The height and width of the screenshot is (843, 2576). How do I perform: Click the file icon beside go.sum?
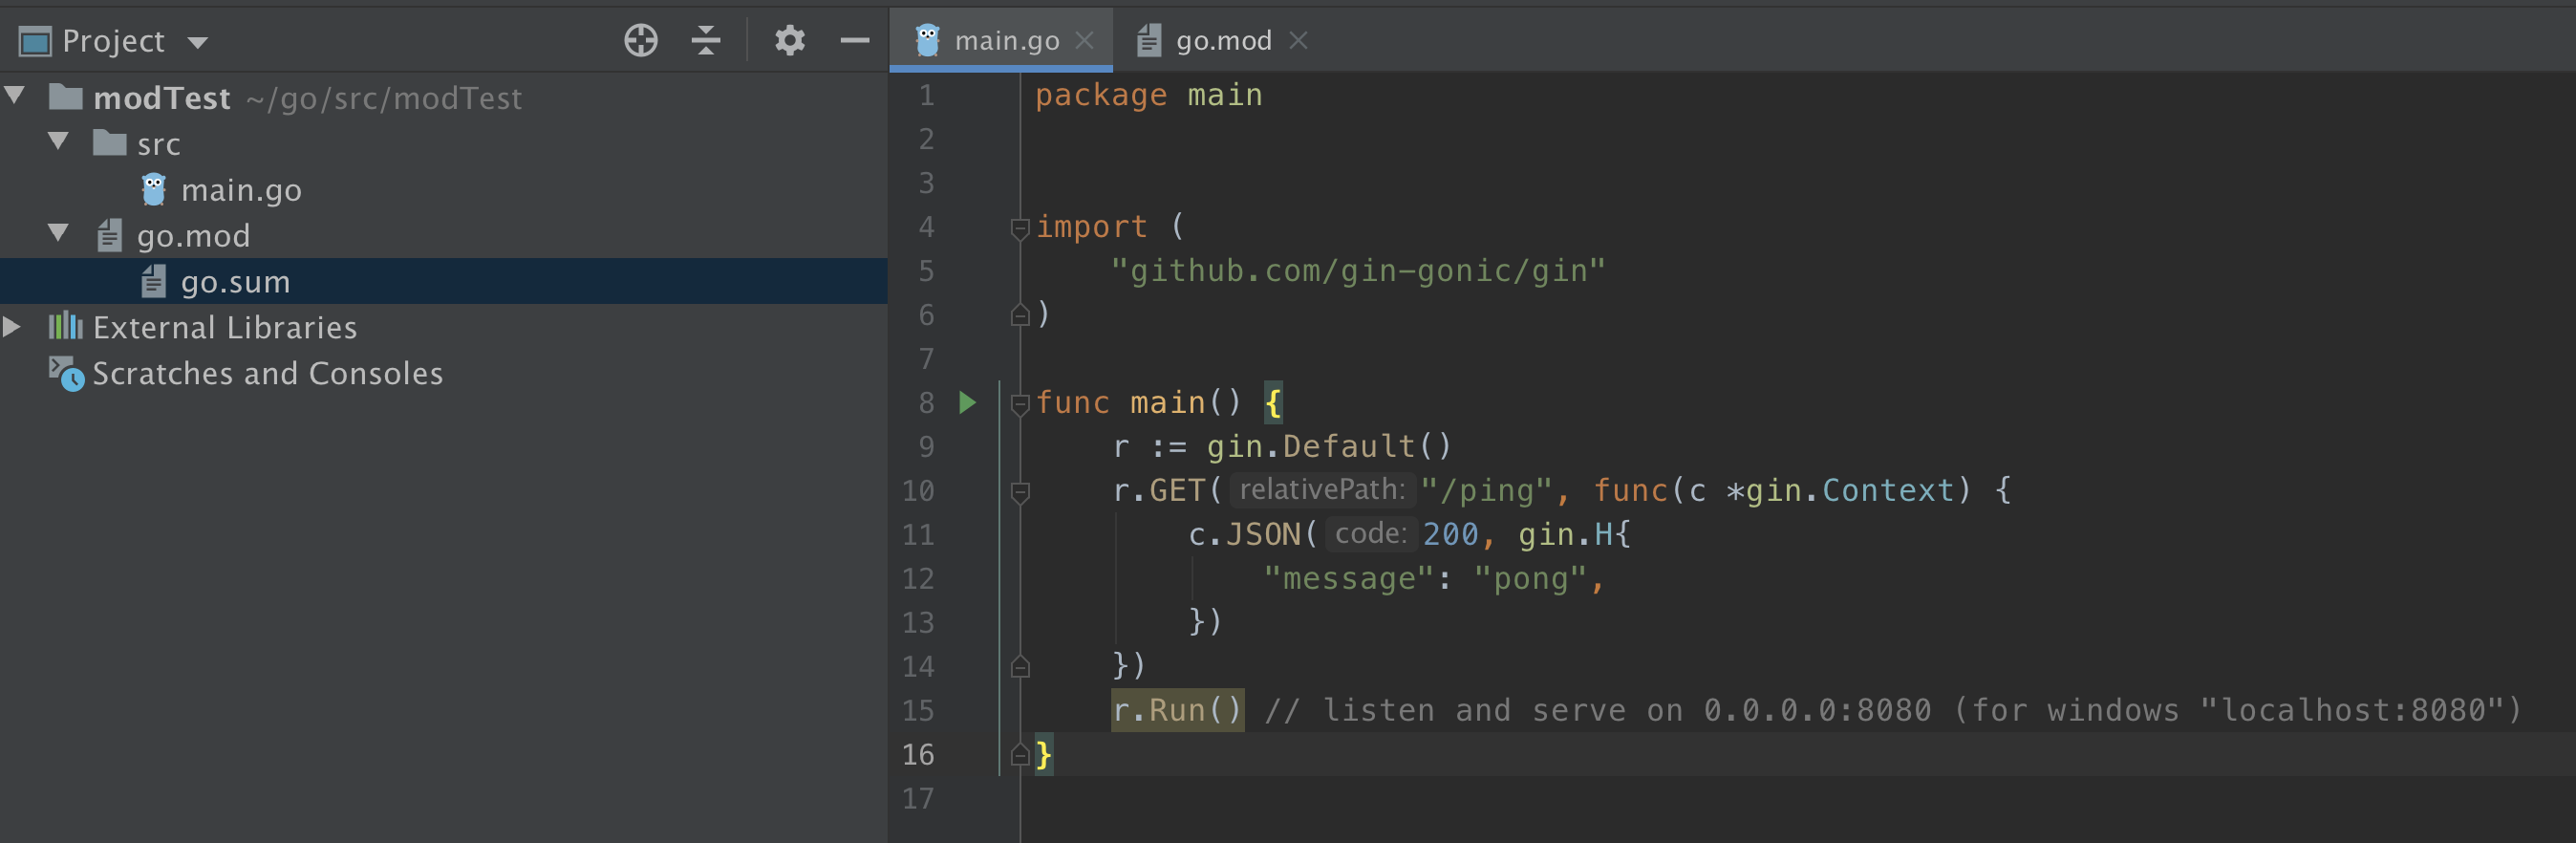153,281
